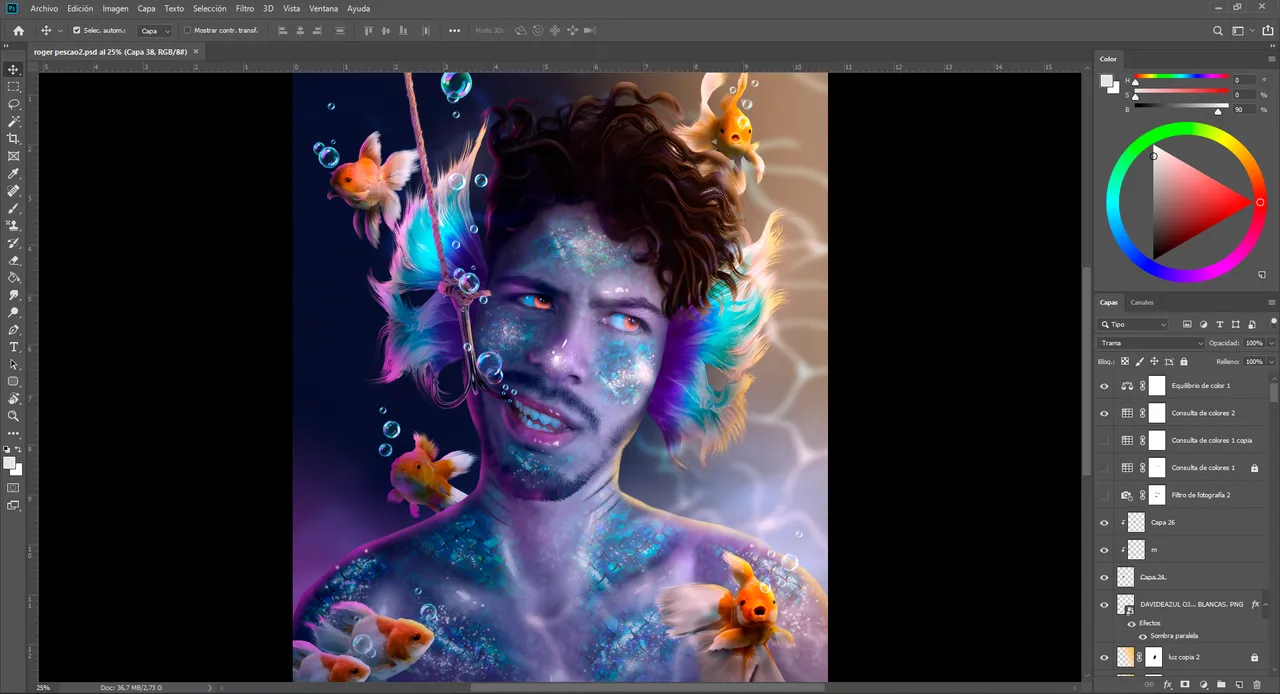Select the Zoom tool in the toolbox
The height and width of the screenshot is (694, 1280).
point(14,416)
